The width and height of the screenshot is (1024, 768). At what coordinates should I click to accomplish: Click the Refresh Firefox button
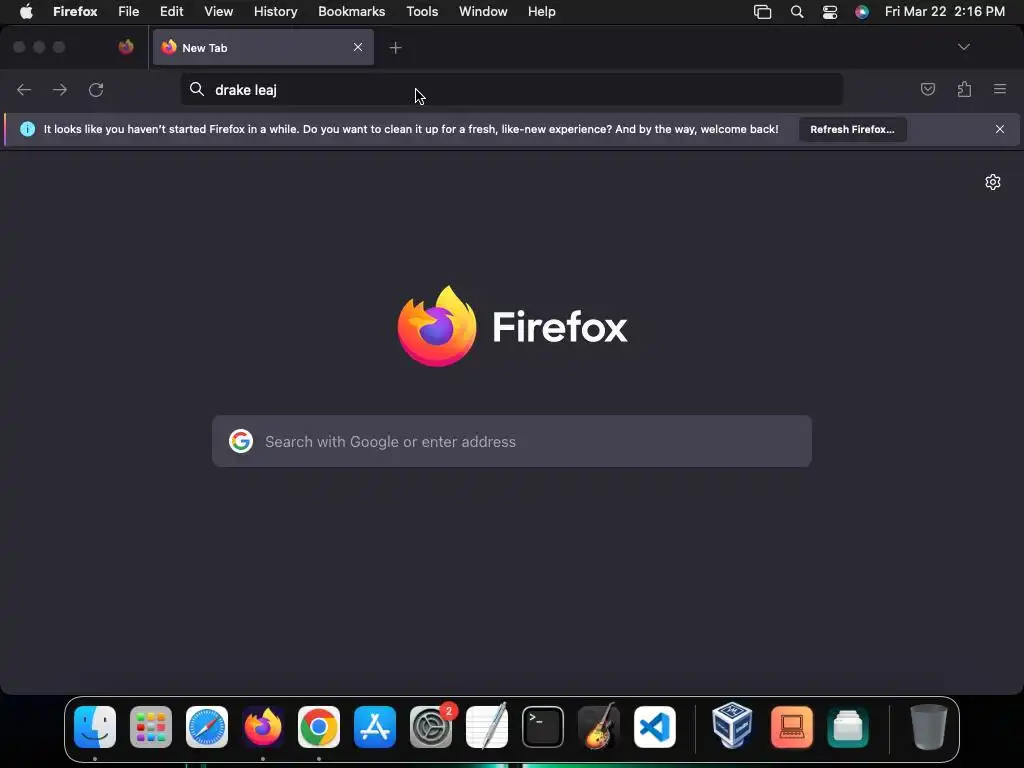pos(852,129)
